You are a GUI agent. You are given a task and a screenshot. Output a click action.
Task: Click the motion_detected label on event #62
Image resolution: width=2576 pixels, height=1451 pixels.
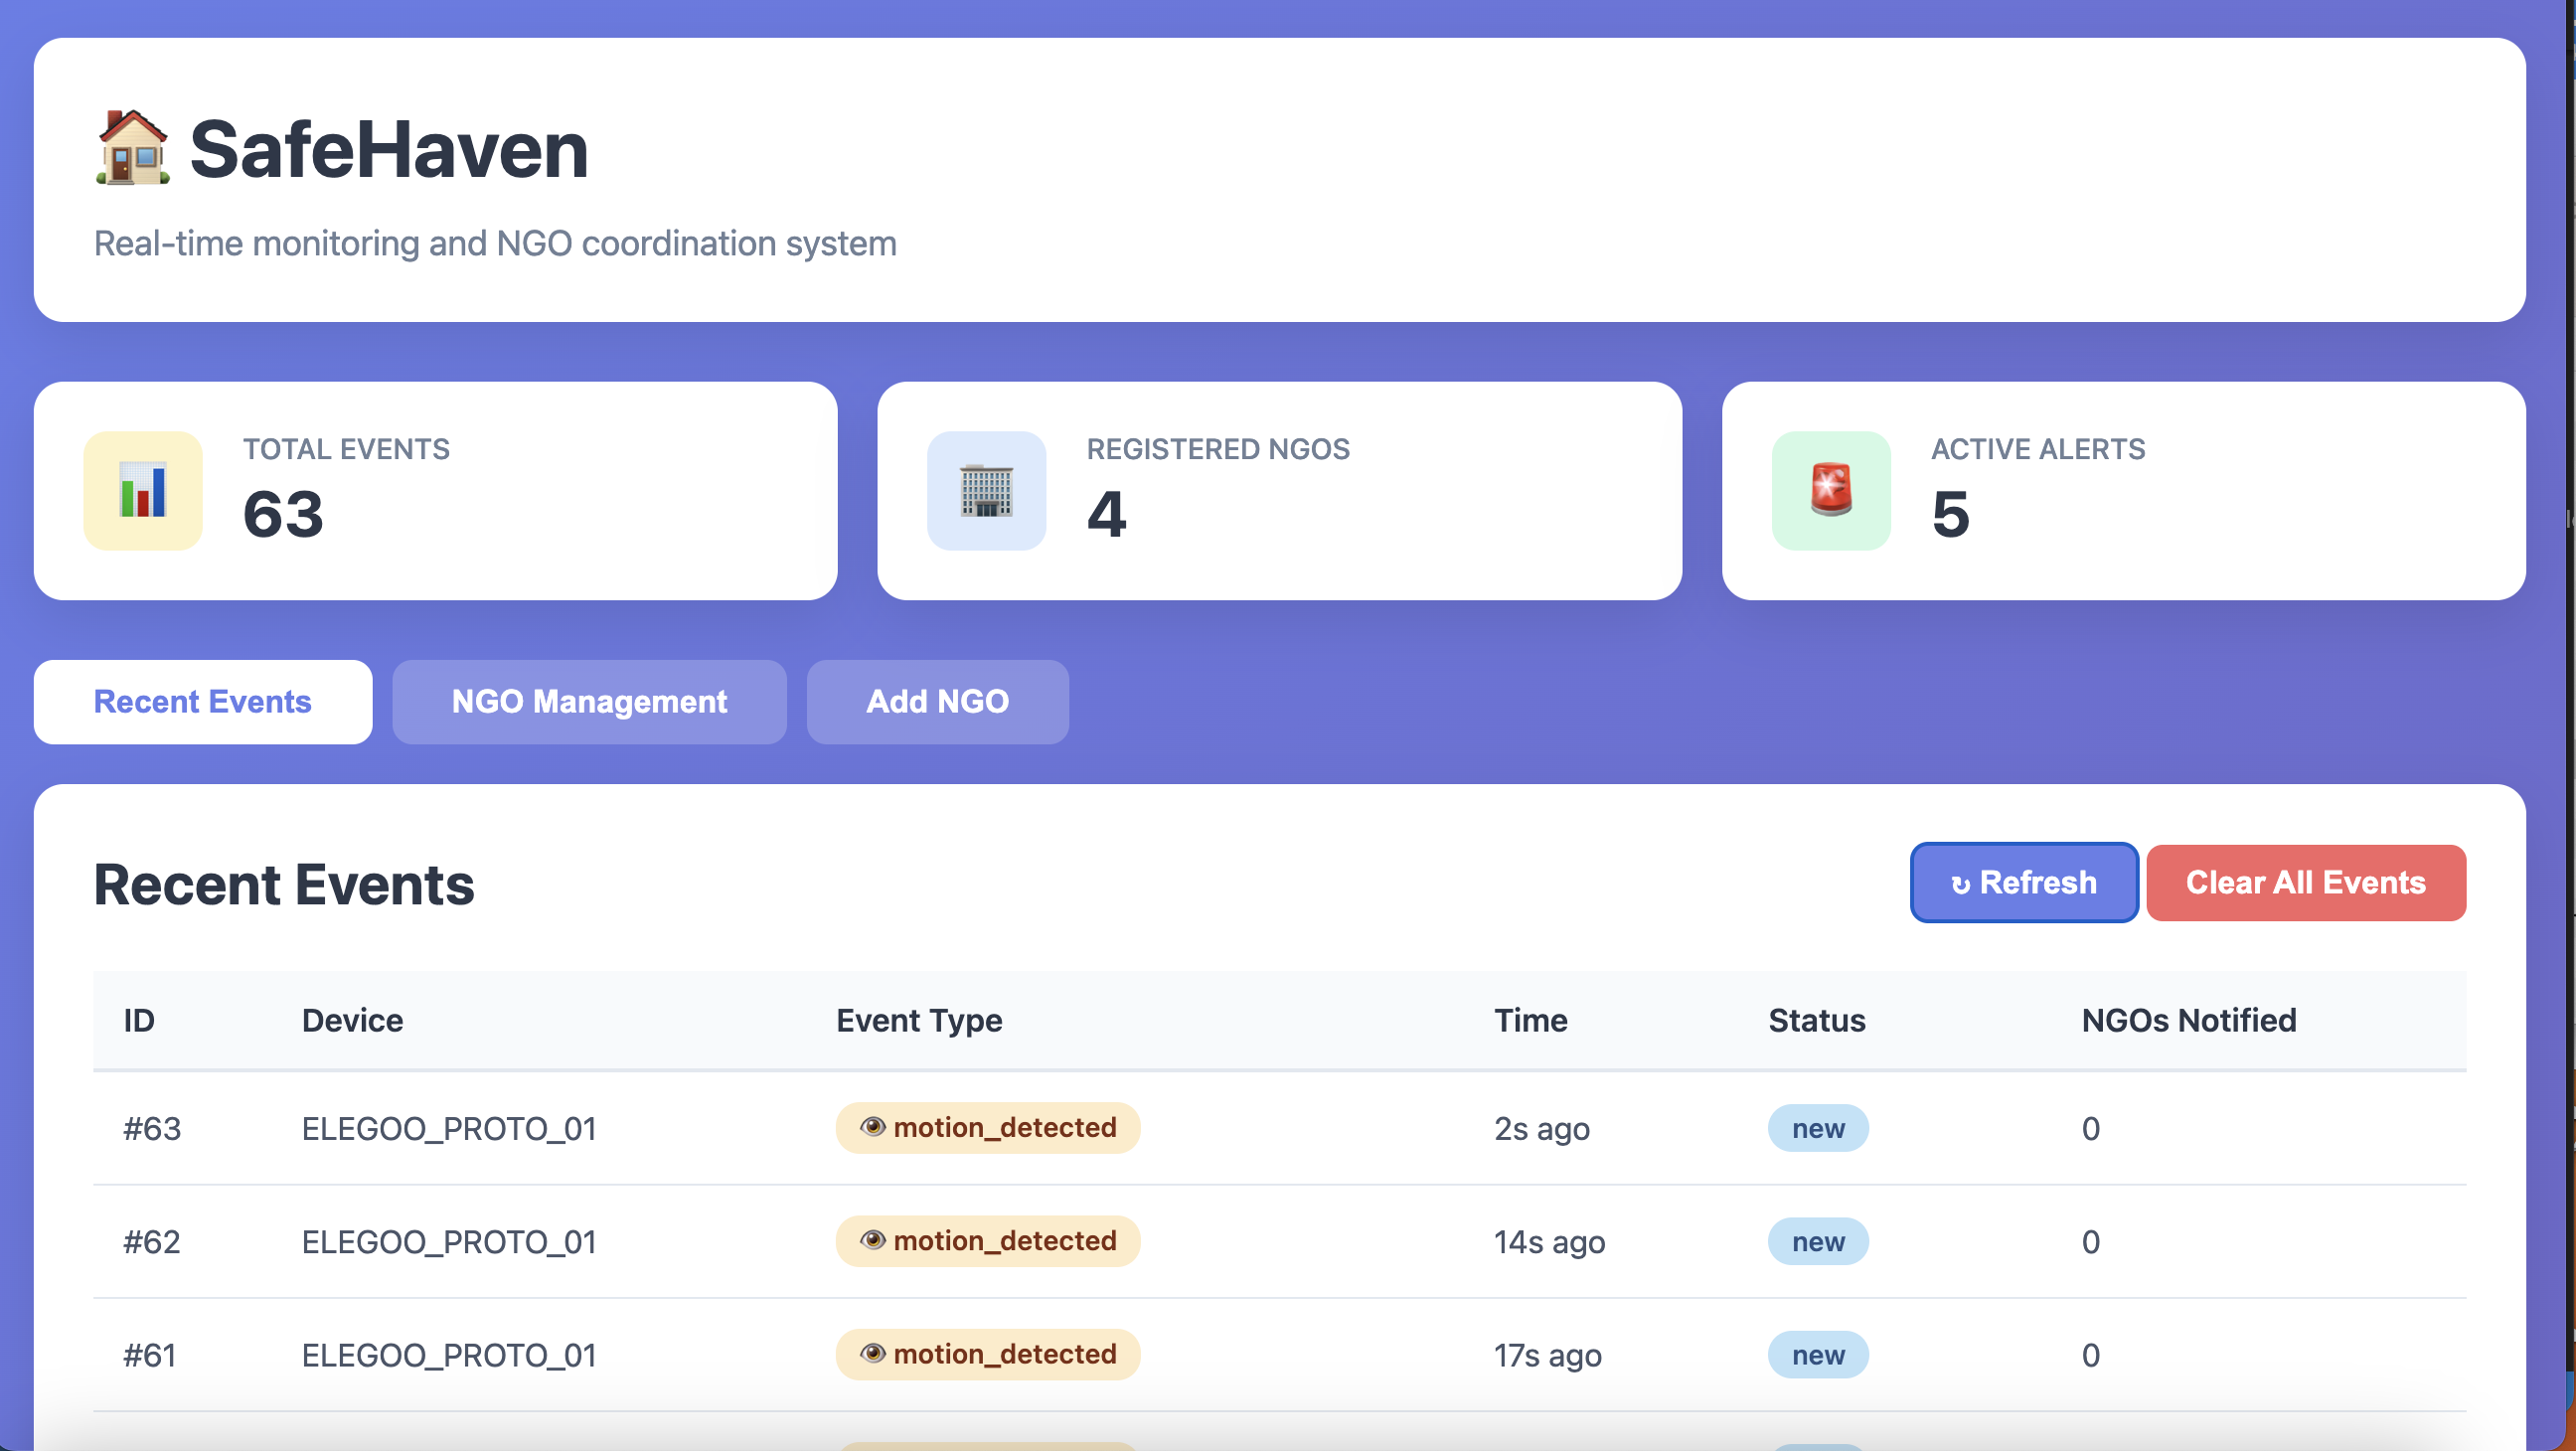point(1004,1240)
